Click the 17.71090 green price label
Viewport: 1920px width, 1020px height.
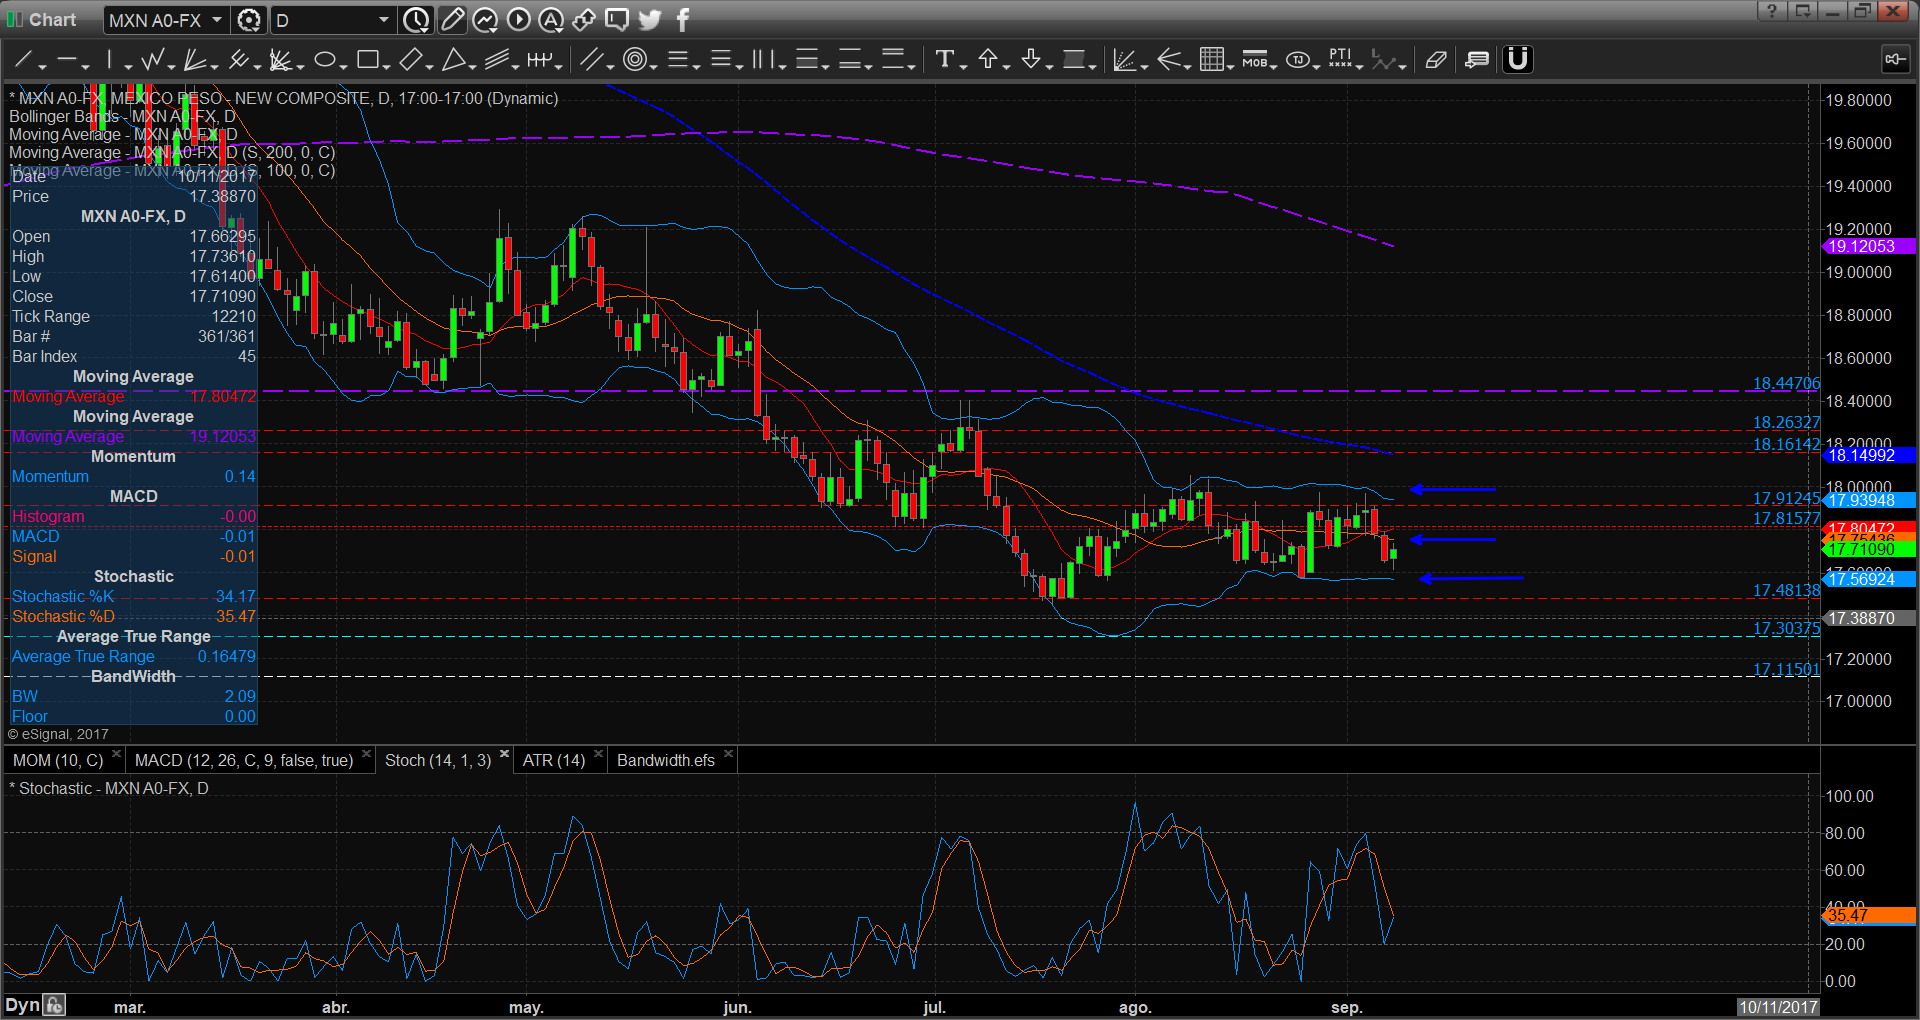pyautogui.click(x=1869, y=550)
